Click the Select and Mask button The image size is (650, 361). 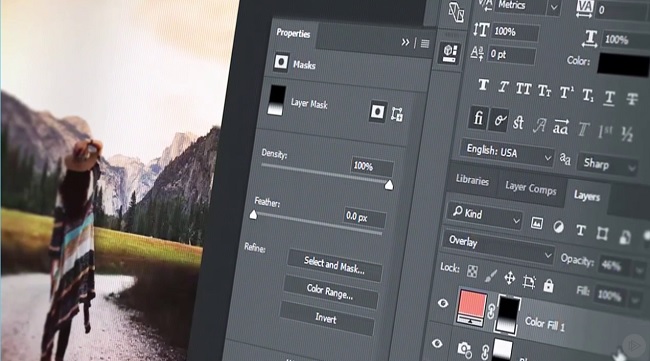pyautogui.click(x=334, y=265)
